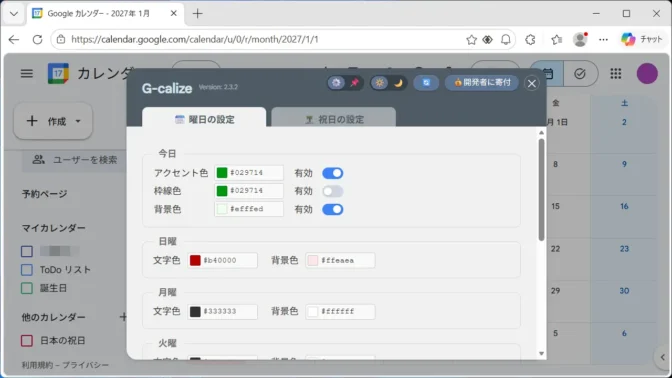Toggle the 日本の祝日 calendar checkbox
Image resolution: width=672 pixels, height=378 pixels.
[x=27, y=341]
